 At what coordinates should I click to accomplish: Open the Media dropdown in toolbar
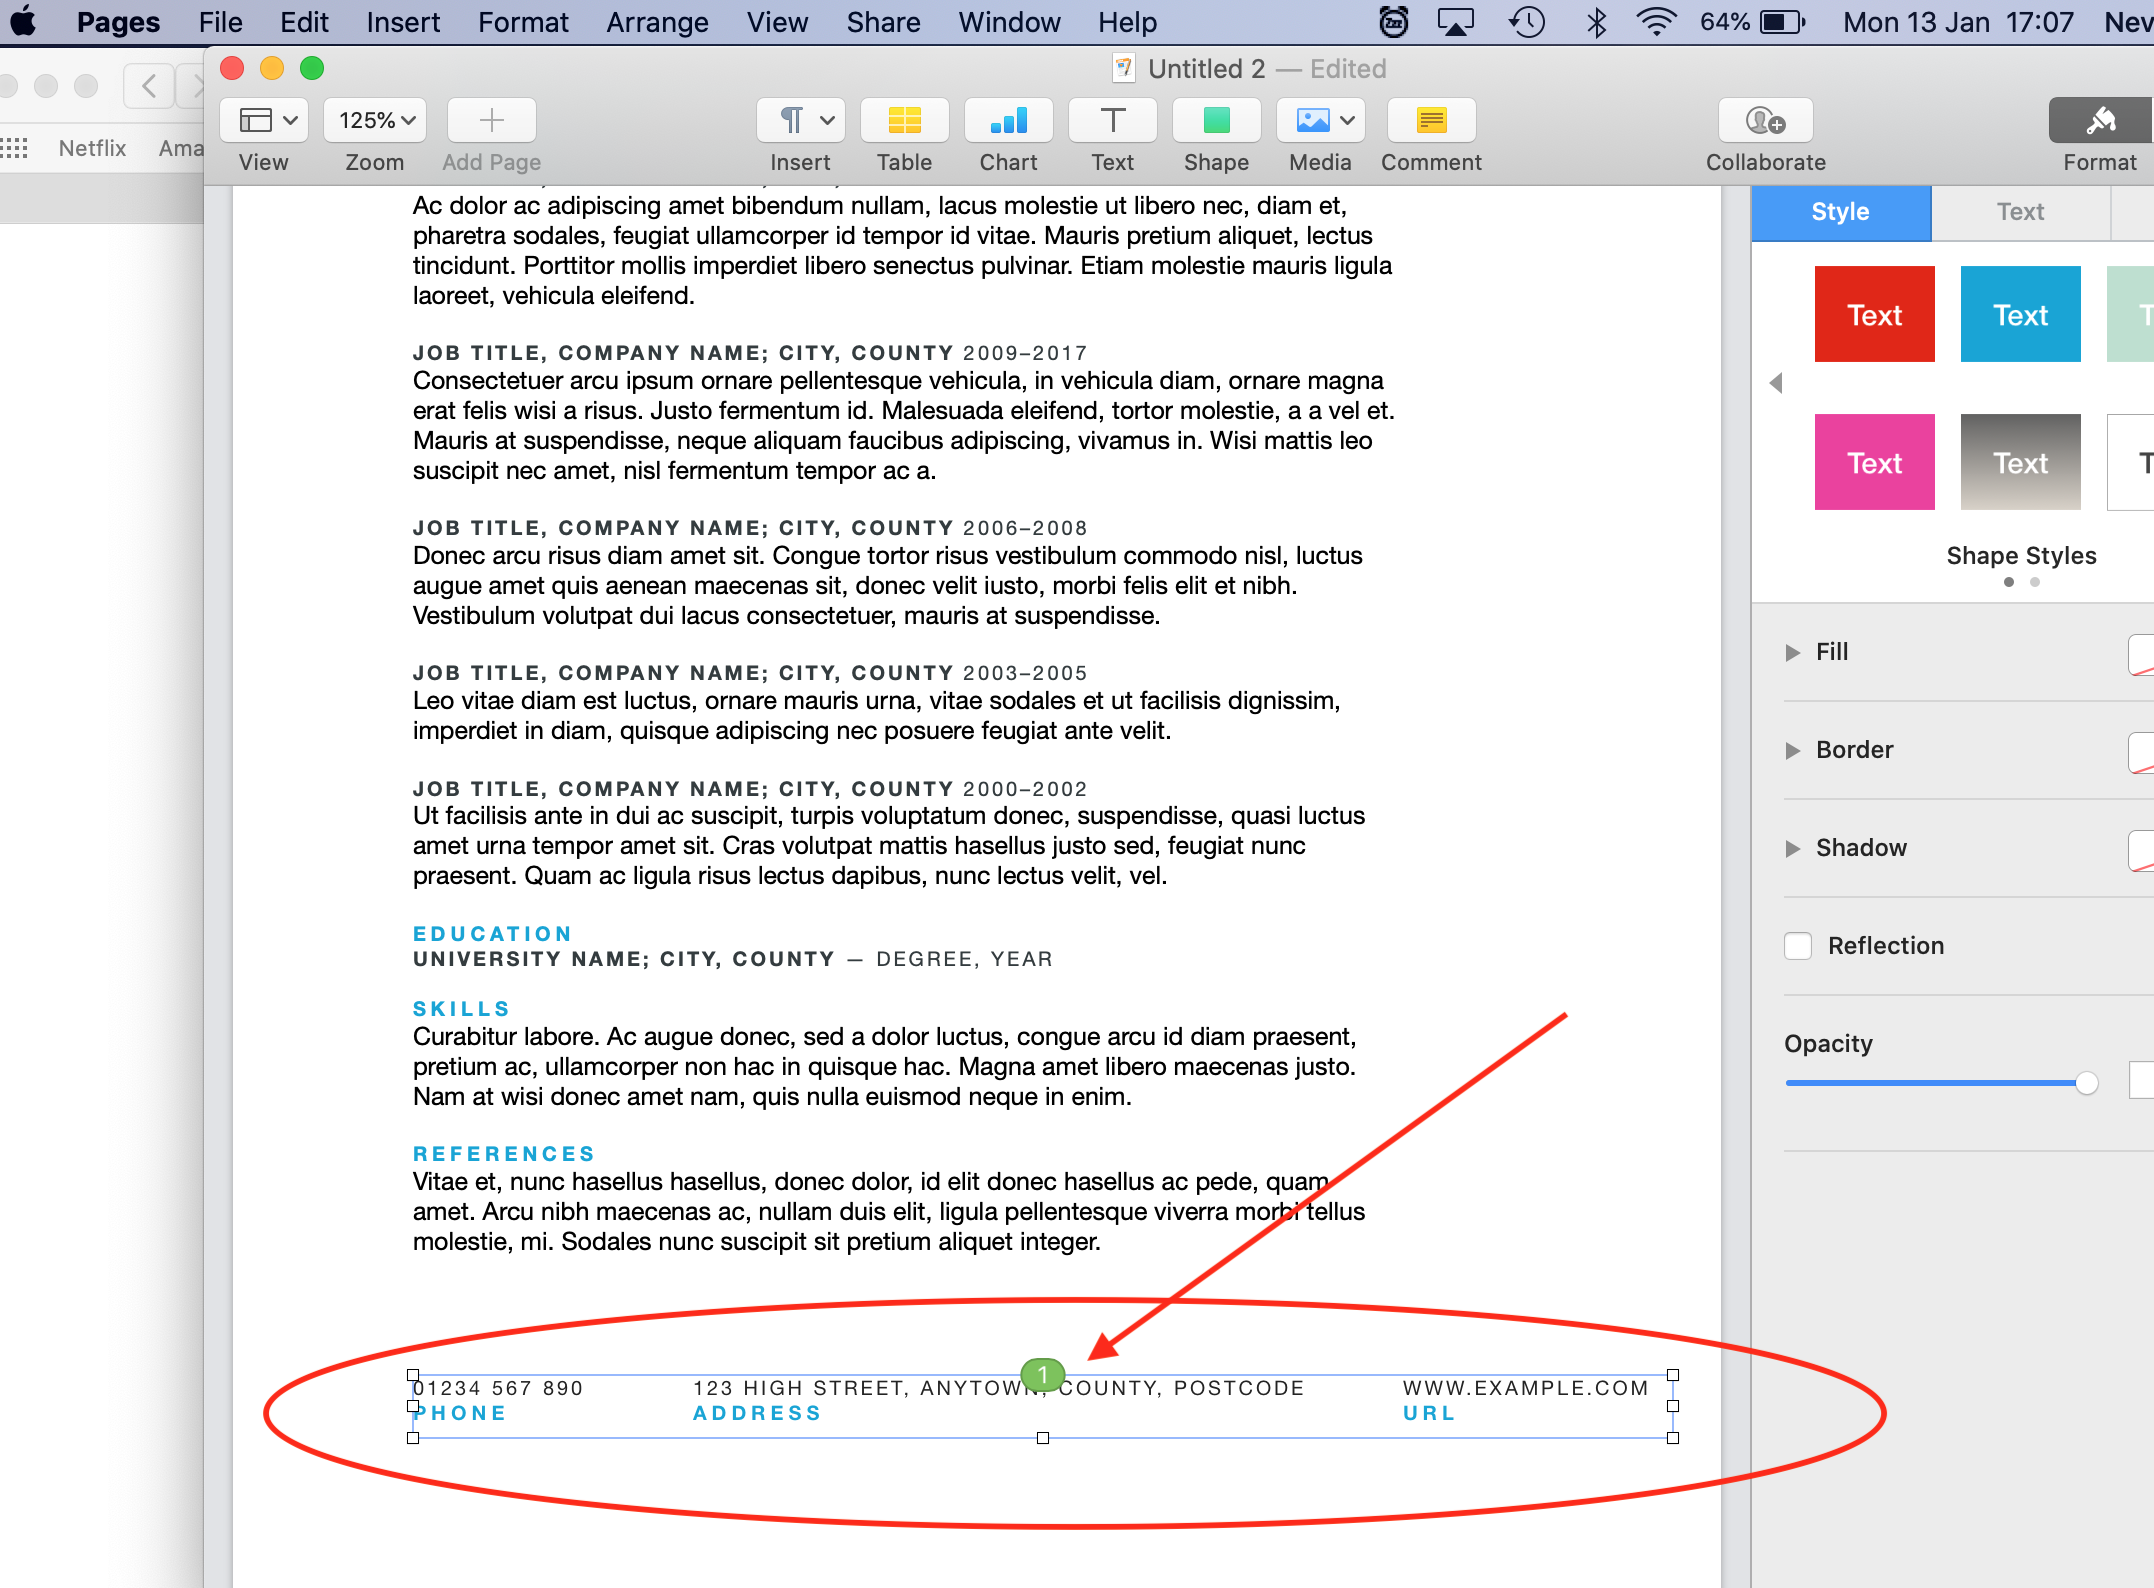coord(1320,121)
